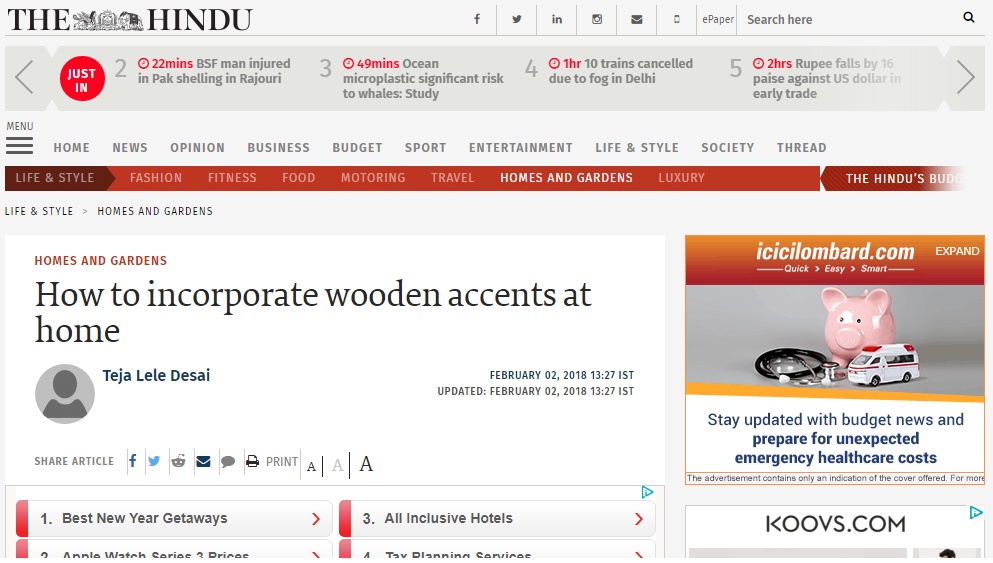Select the smallest font size A
The image size is (993, 563).
tap(312, 466)
